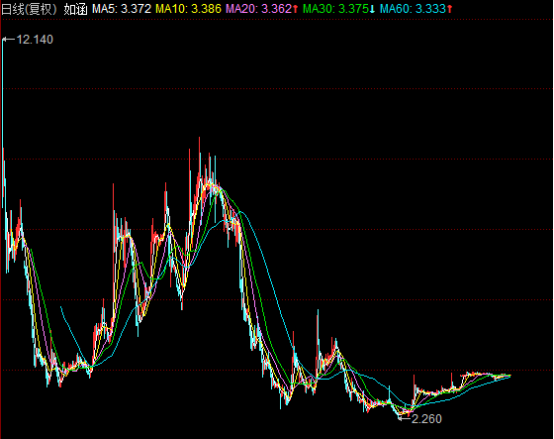This screenshot has width=554, height=439.
Task: Click the 2.260 low price marker
Action: point(427,419)
